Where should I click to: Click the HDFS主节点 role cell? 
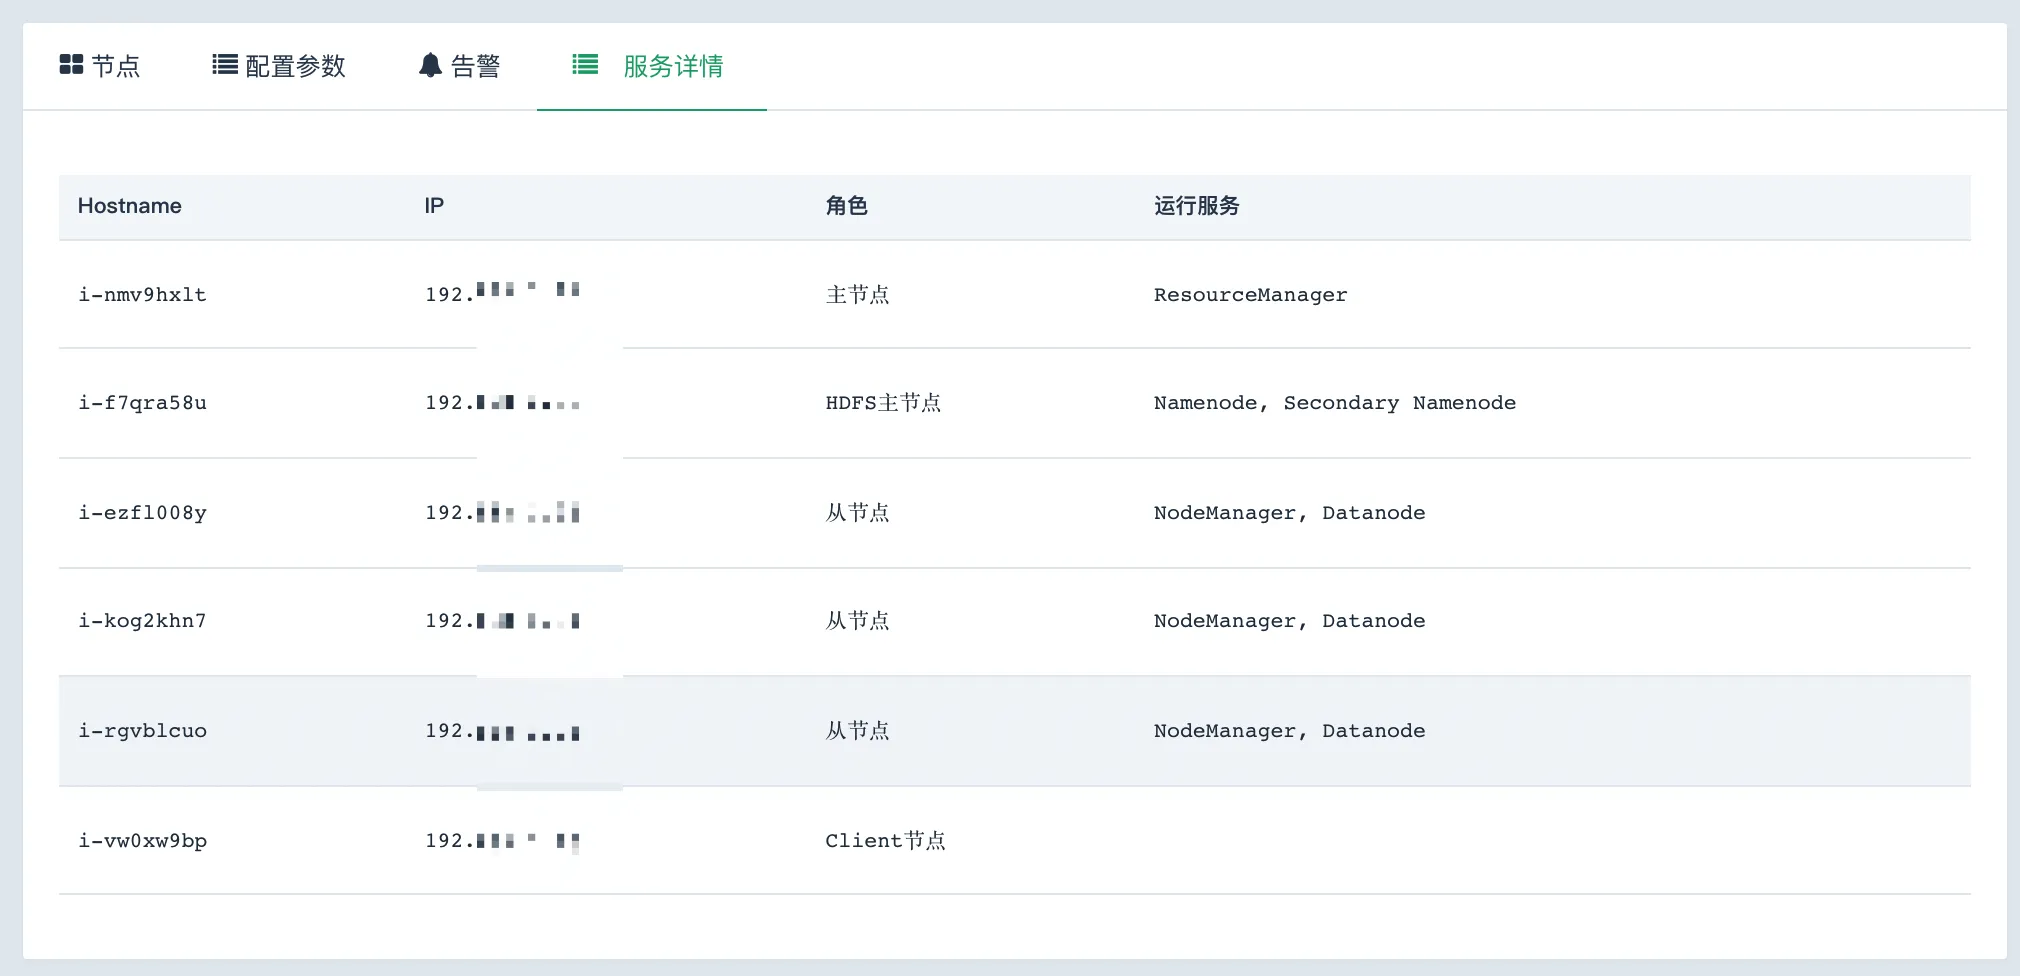[883, 403]
